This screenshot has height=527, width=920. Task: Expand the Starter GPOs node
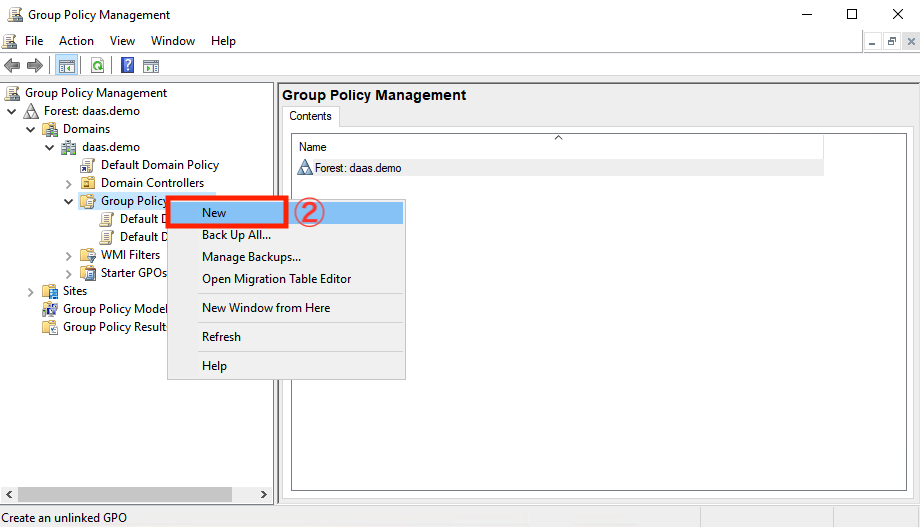coord(69,273)
